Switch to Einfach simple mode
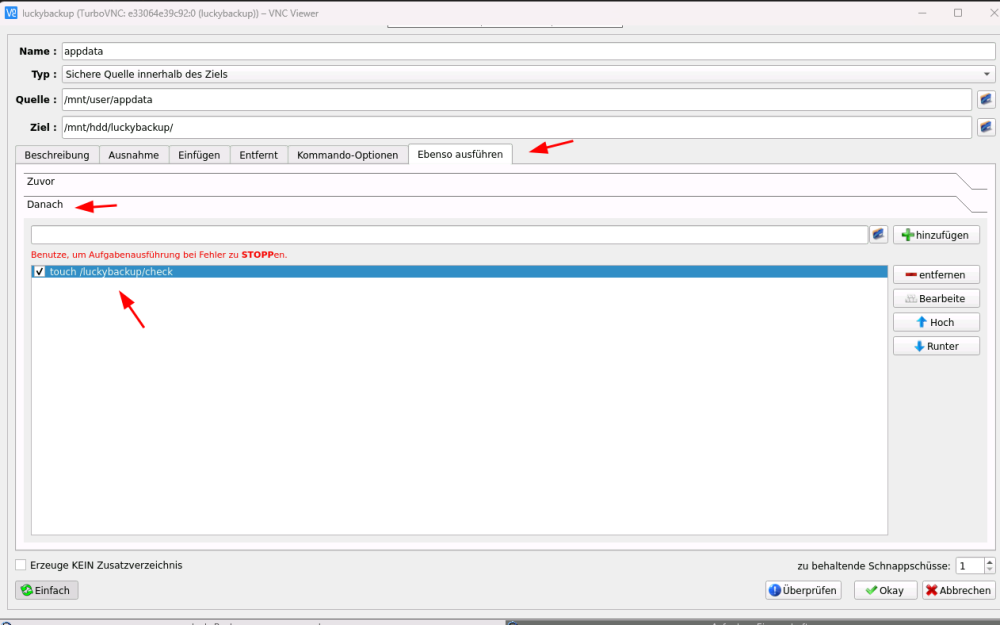Image resolution: width=1000 pixels, height=625 pixels. pos(47,591)
